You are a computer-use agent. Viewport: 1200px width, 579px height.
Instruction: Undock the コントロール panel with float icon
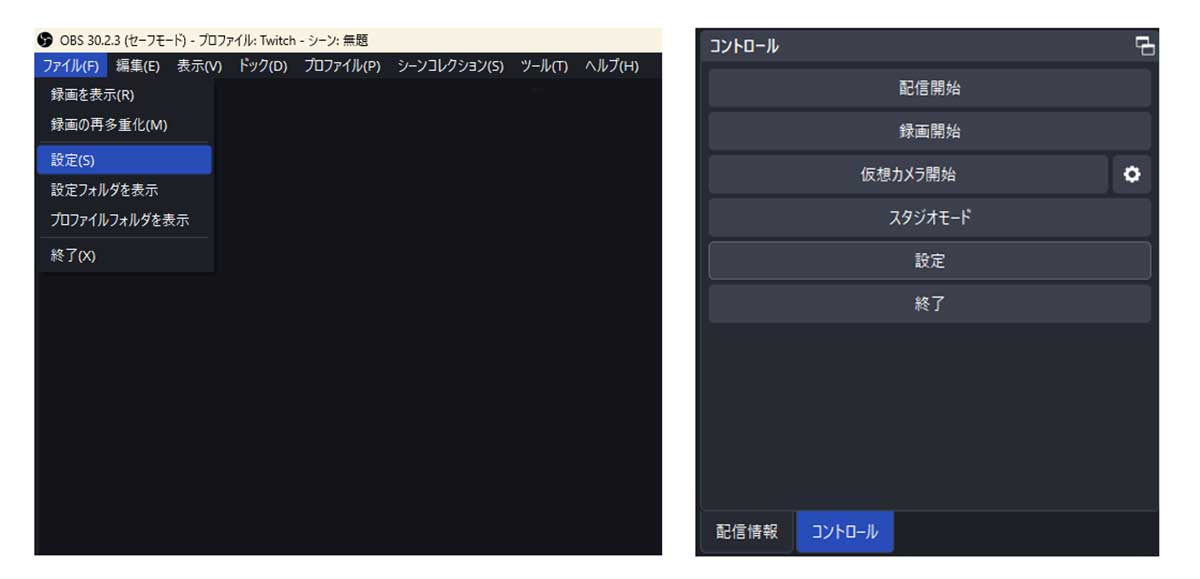pos(1144,46)
